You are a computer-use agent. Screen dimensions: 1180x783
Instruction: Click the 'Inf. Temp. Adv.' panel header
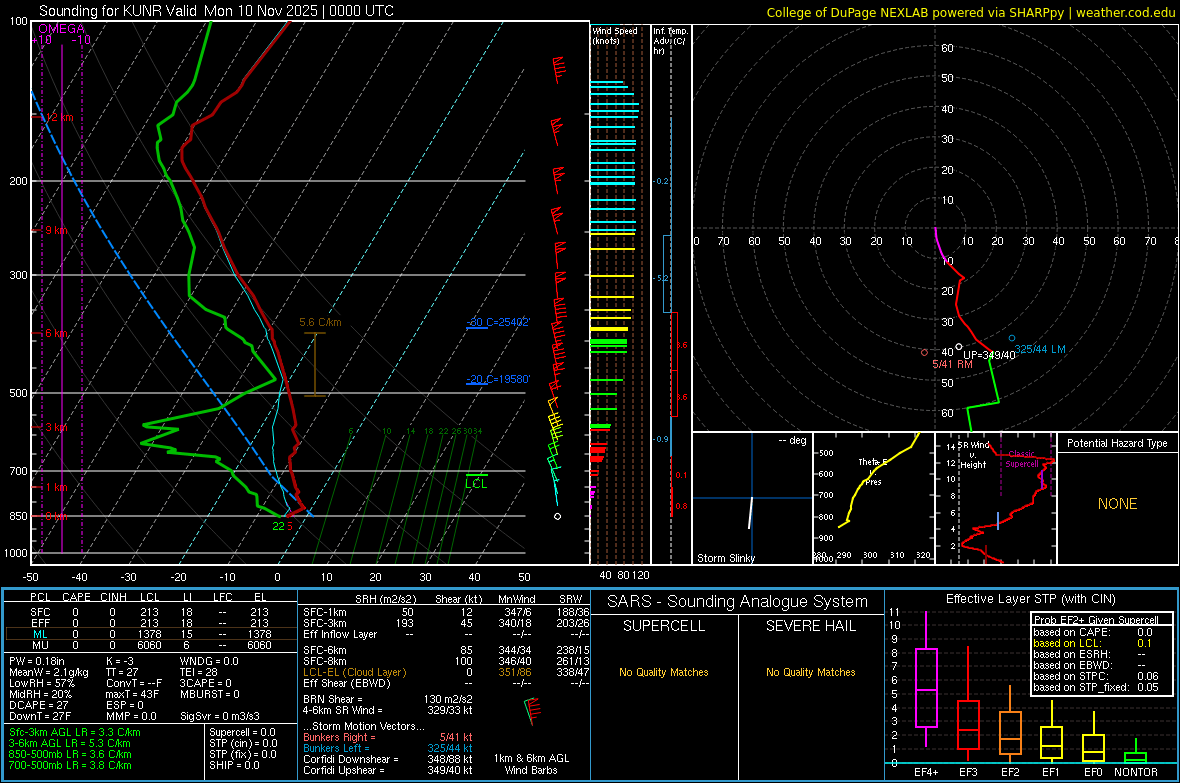(x=671, y=41)
